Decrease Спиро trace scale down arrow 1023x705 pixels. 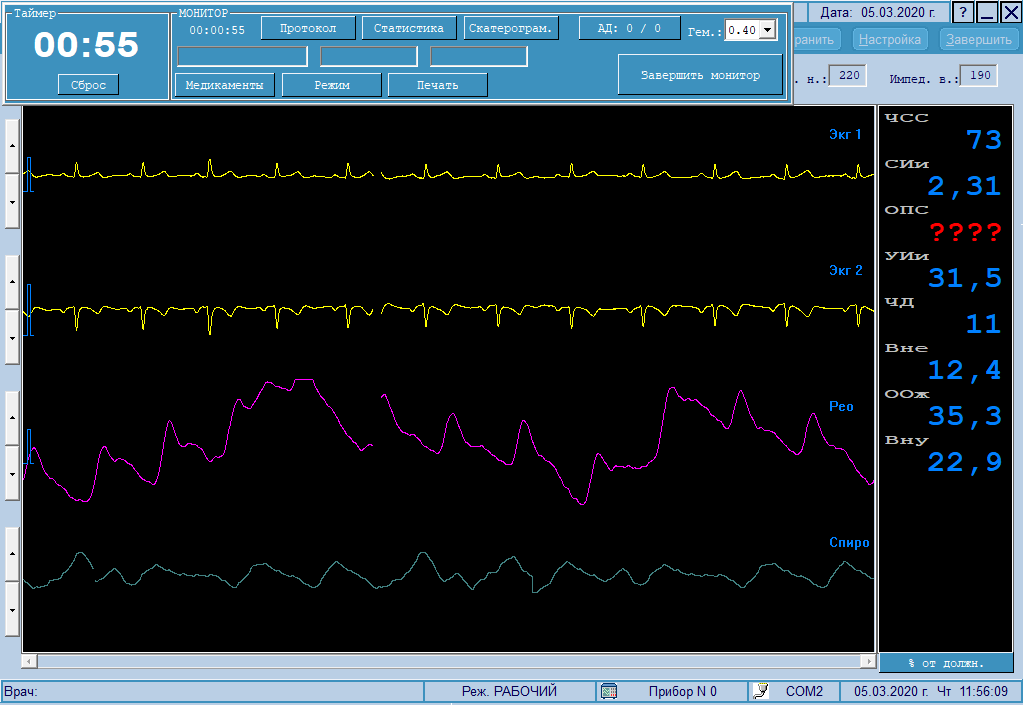pyautogui.click(x=12, y=610)
